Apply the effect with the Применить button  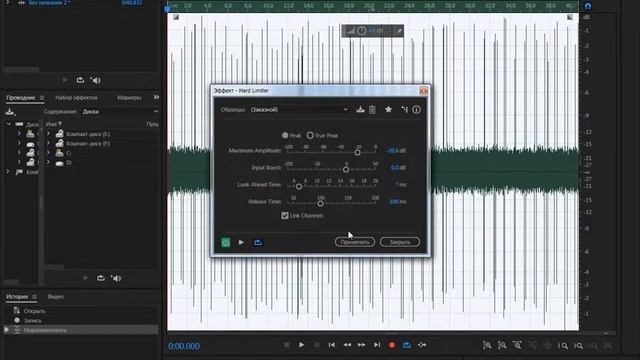(x=355, y=242)
